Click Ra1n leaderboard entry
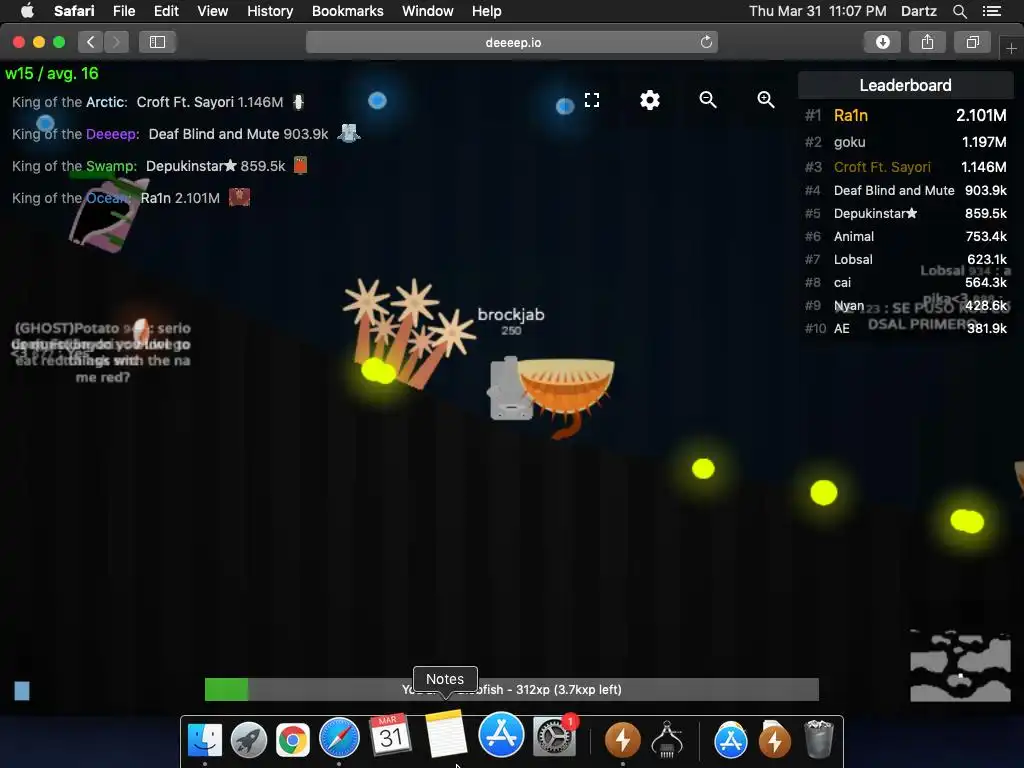1024x768 pixels. tap(905, 116)
